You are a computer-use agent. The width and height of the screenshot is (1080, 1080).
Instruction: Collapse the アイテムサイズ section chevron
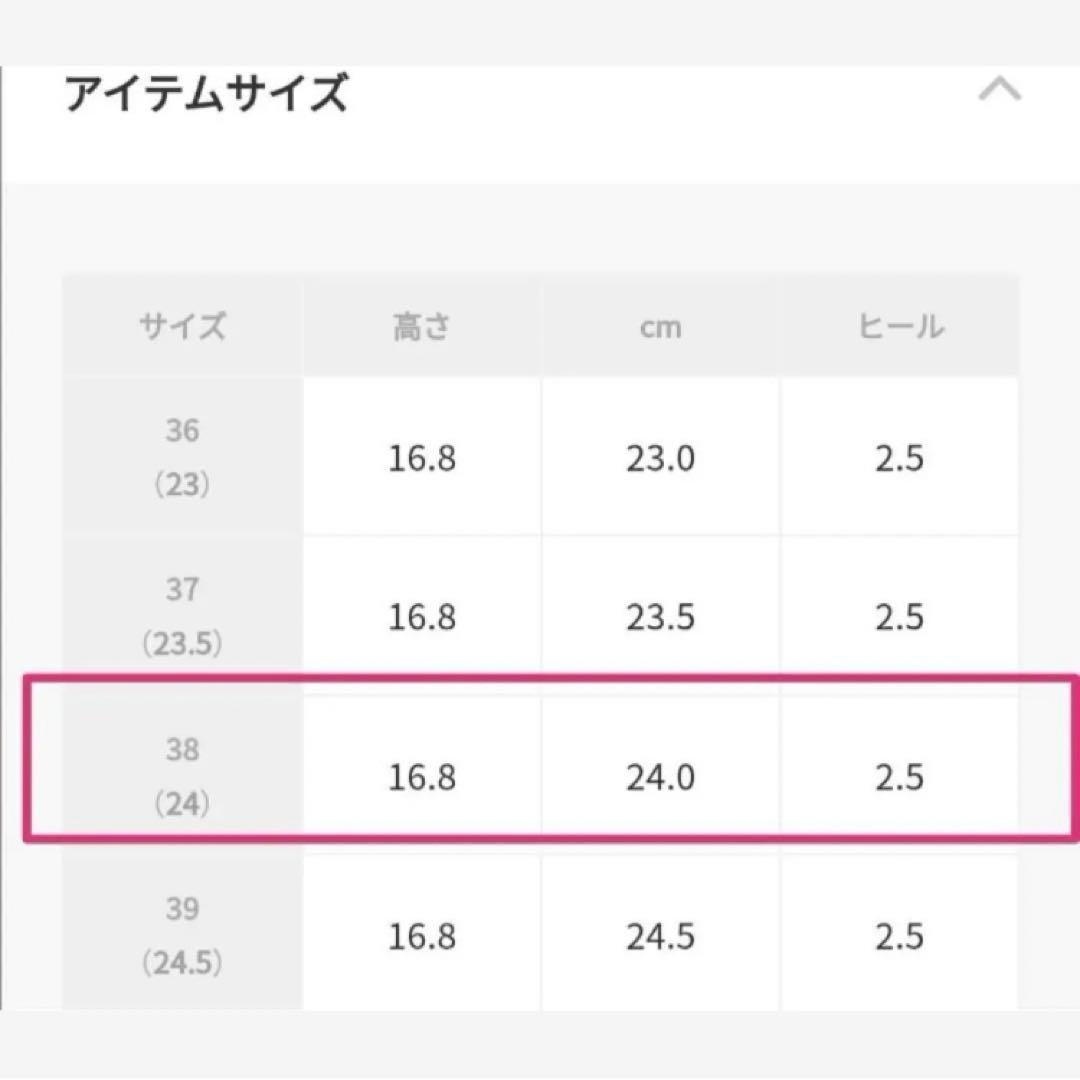(999, 91)
